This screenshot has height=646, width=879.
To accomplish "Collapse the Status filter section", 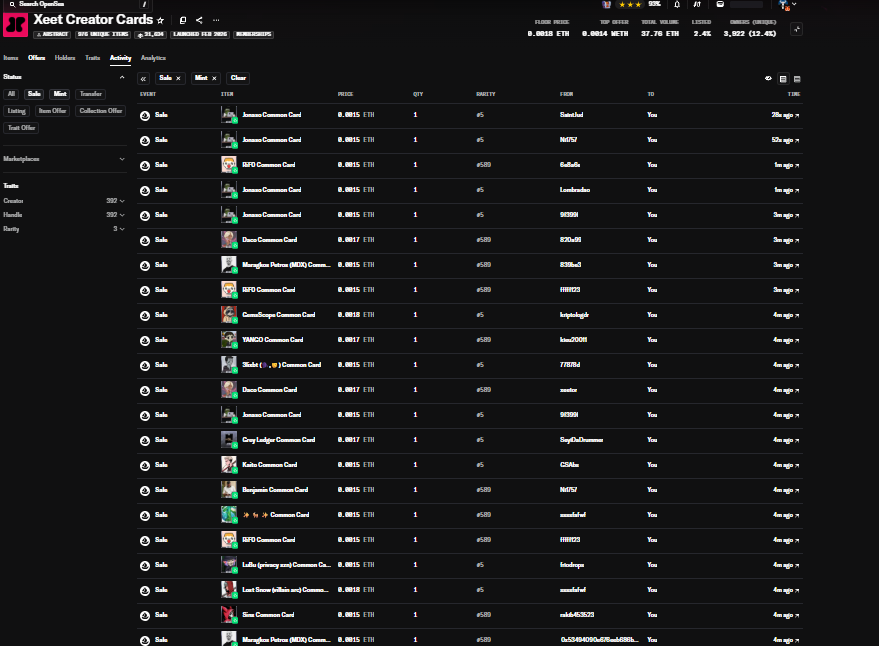I will (122, 77).
